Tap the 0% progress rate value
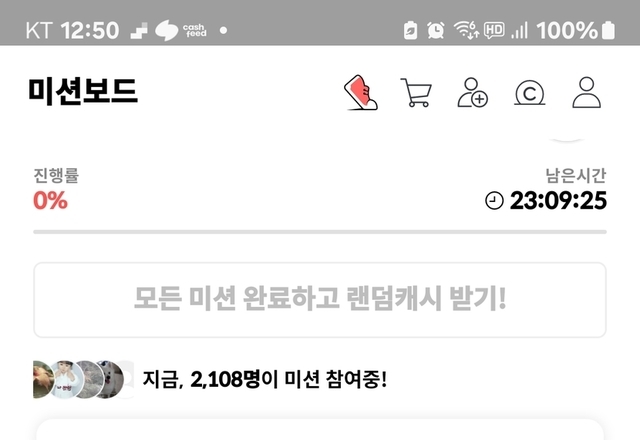Screen dimensions: 640x440 [50, 200]
